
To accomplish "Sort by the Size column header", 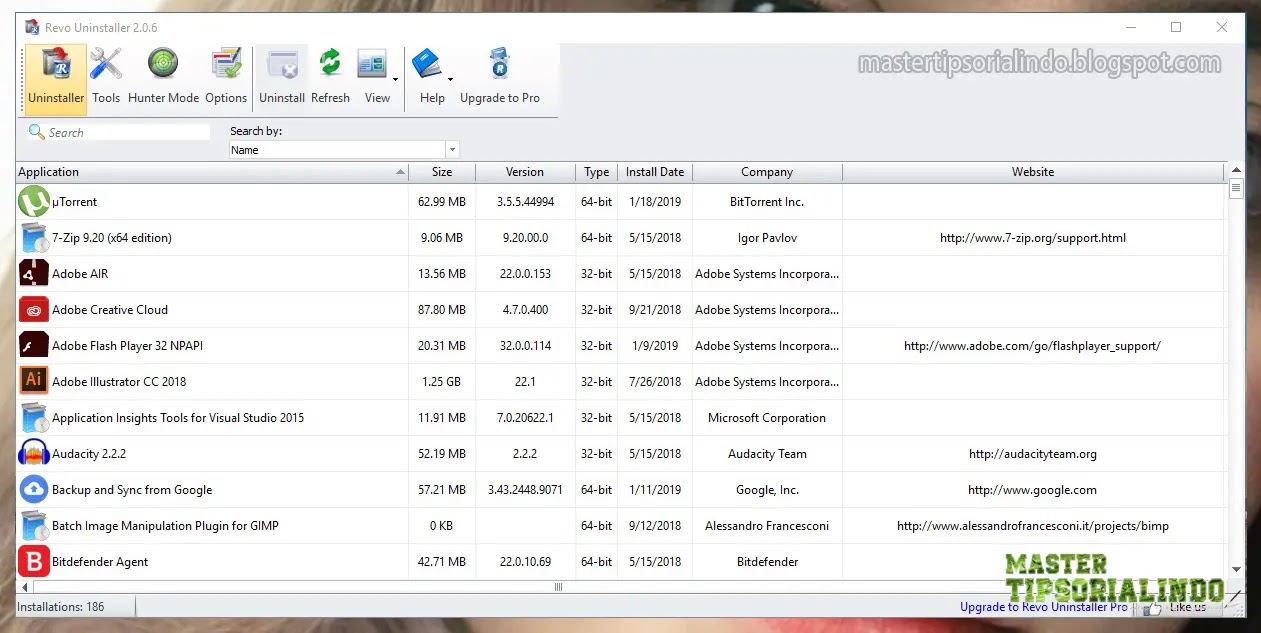I will point(442,172).
